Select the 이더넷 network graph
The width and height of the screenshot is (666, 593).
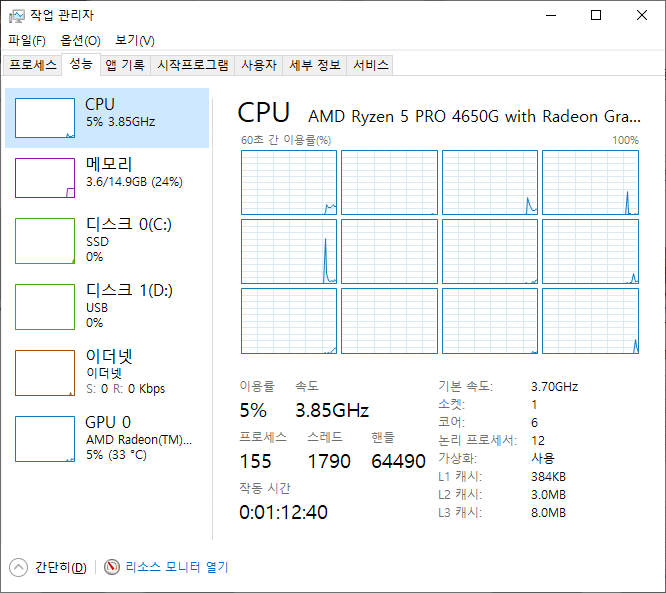[x=45, y=372]
